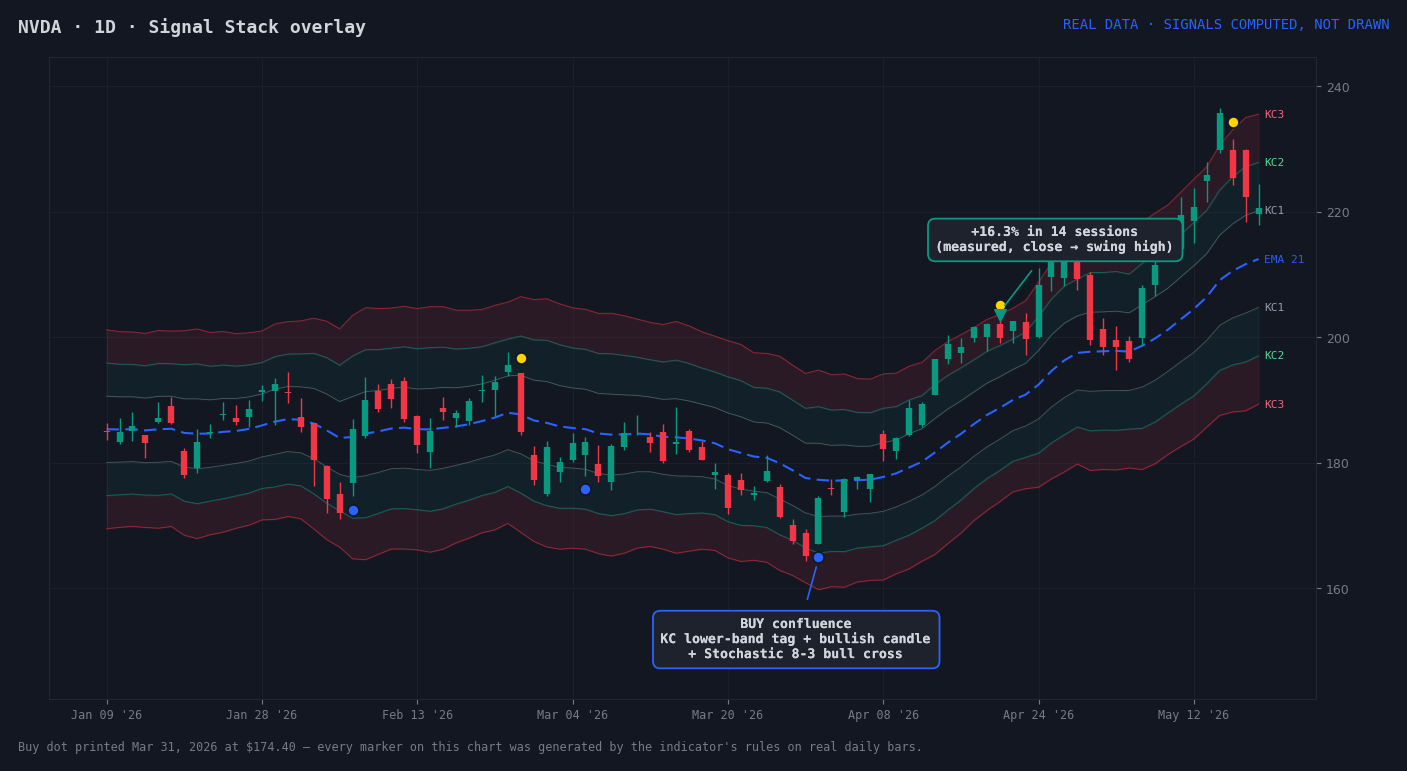The height and width of the screenshot is (771, 1407).
Task: Click the 200 price axis label
Action: click(x=1338, y=338)
